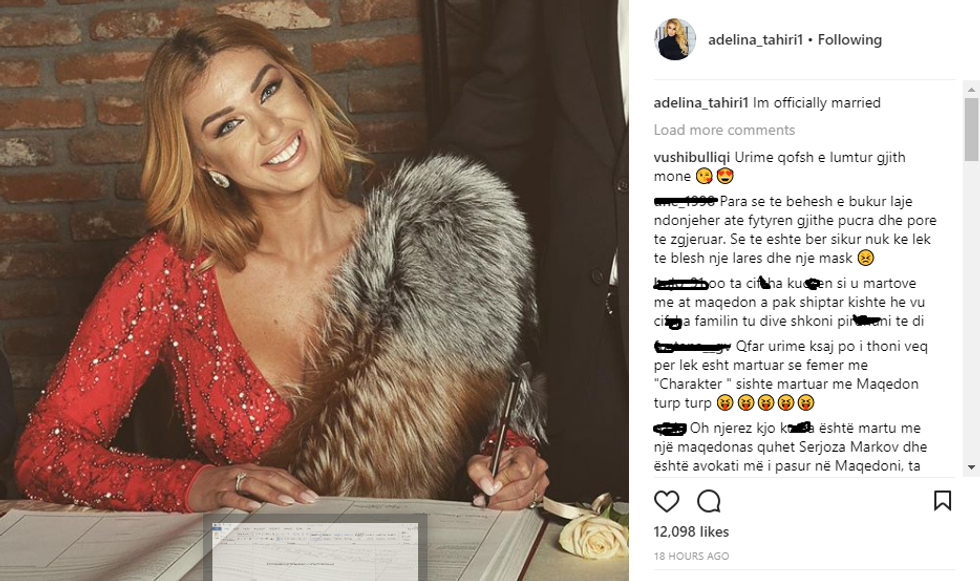Click the small screenshot overlay on photo
The image size is (980, 581).
[315, 548]
